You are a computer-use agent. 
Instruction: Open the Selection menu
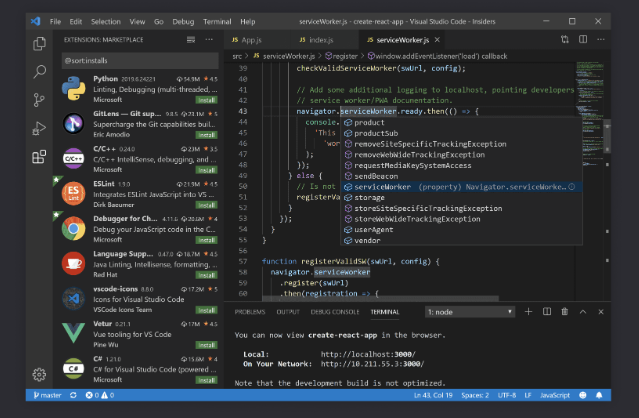pos(106,22)
